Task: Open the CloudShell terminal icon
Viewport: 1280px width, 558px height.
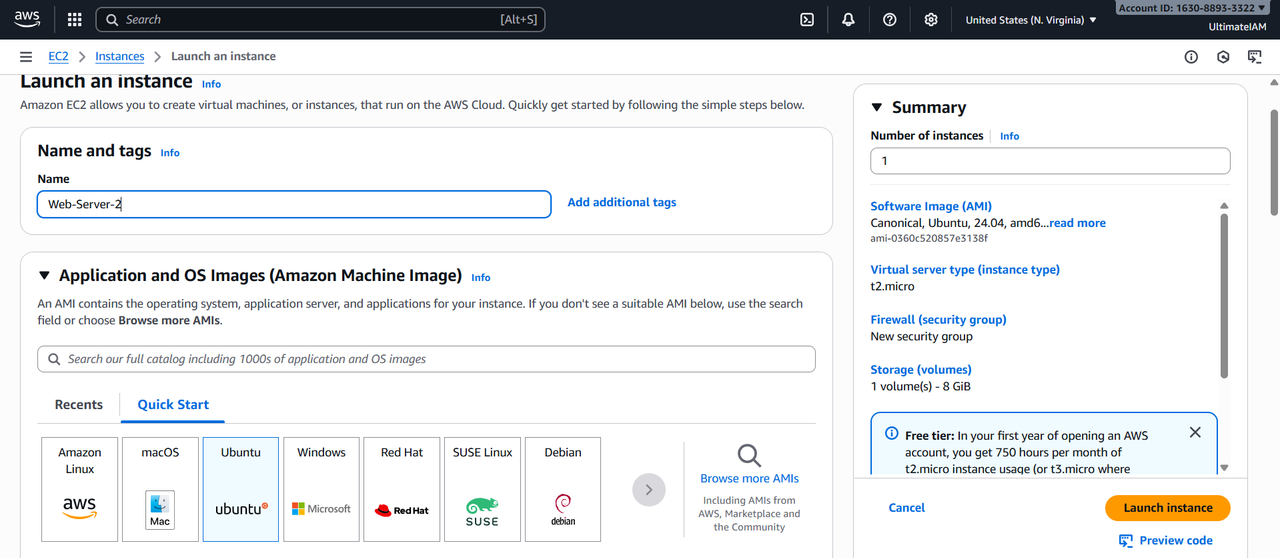Action: pyautogui.click(x=807, y=20)
